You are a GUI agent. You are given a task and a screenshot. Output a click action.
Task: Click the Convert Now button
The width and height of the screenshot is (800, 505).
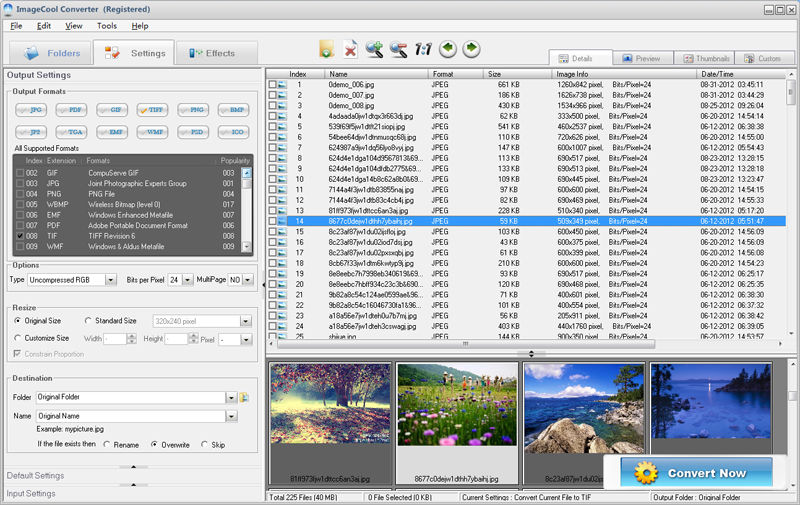[695, 473]
